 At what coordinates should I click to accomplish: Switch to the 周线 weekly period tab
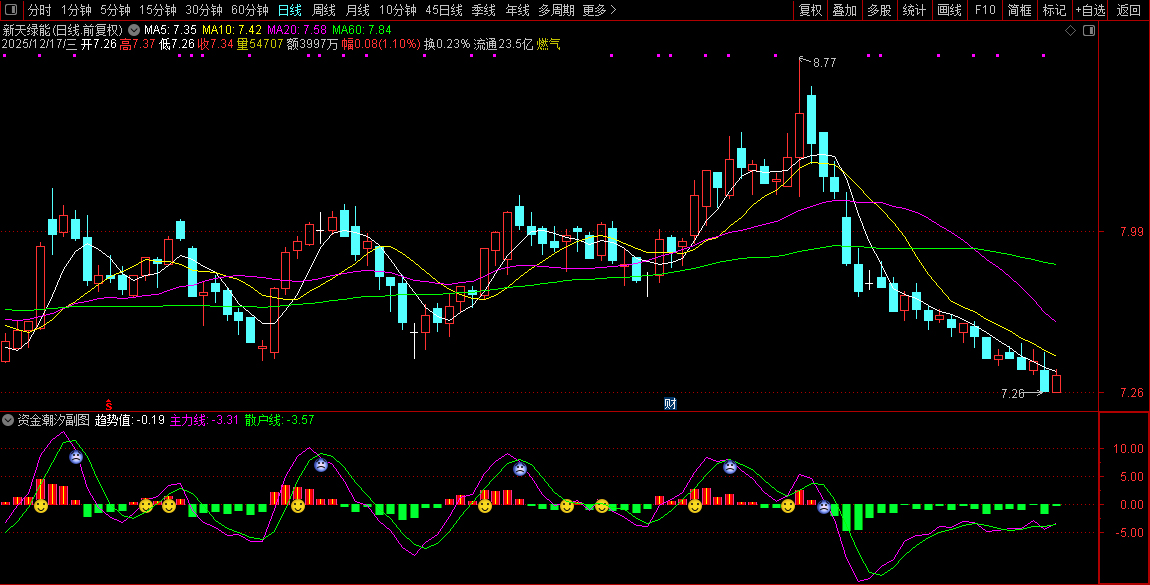point(323,11)
